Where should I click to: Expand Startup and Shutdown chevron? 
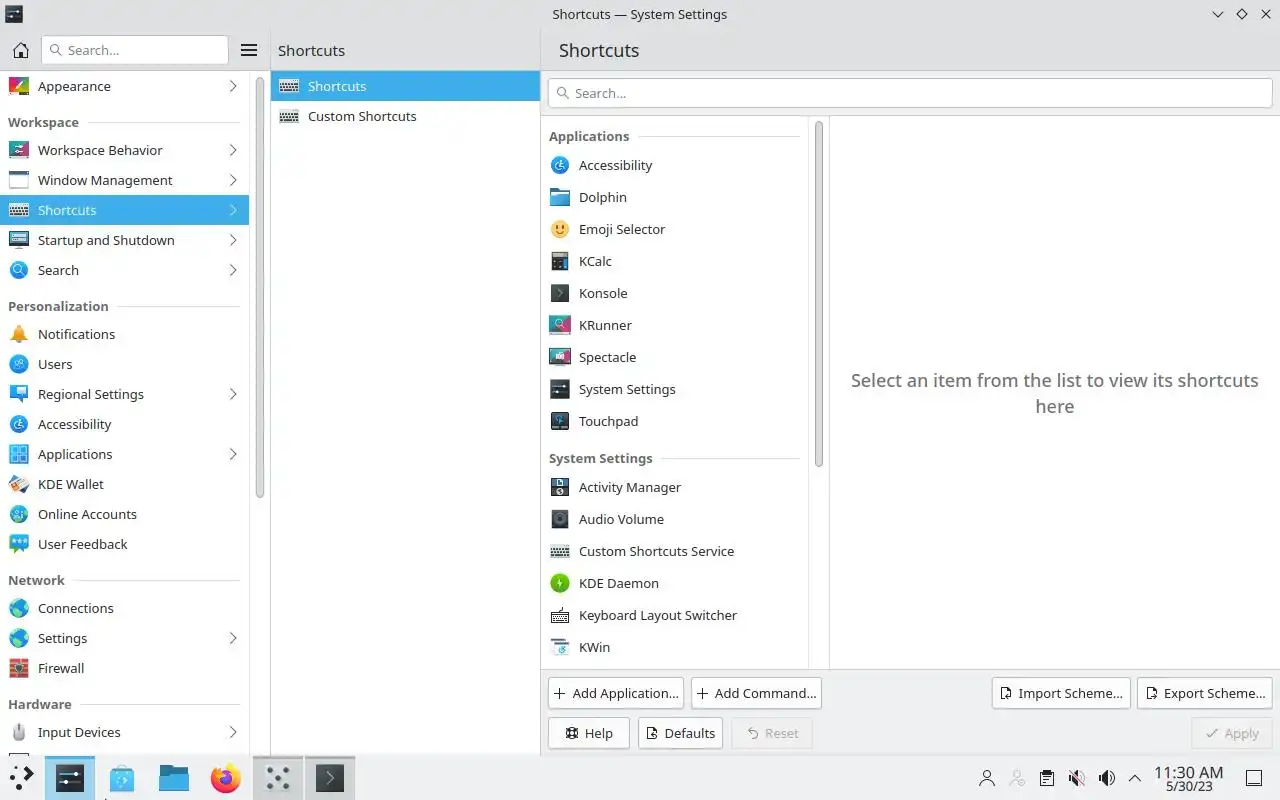point(233,240)
